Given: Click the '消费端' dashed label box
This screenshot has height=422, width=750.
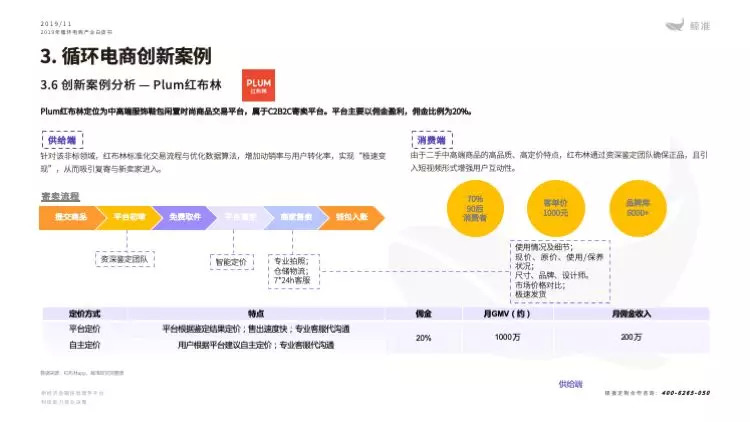Looking at the screenshot, I should [432, 140].
